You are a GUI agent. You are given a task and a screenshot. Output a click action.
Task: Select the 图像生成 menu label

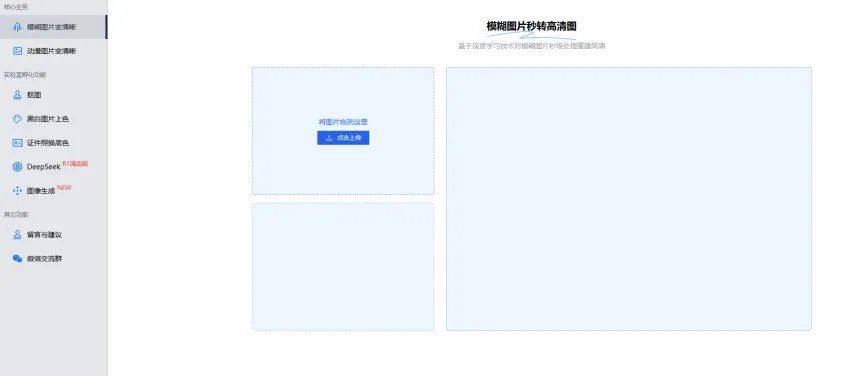[41, 191]
